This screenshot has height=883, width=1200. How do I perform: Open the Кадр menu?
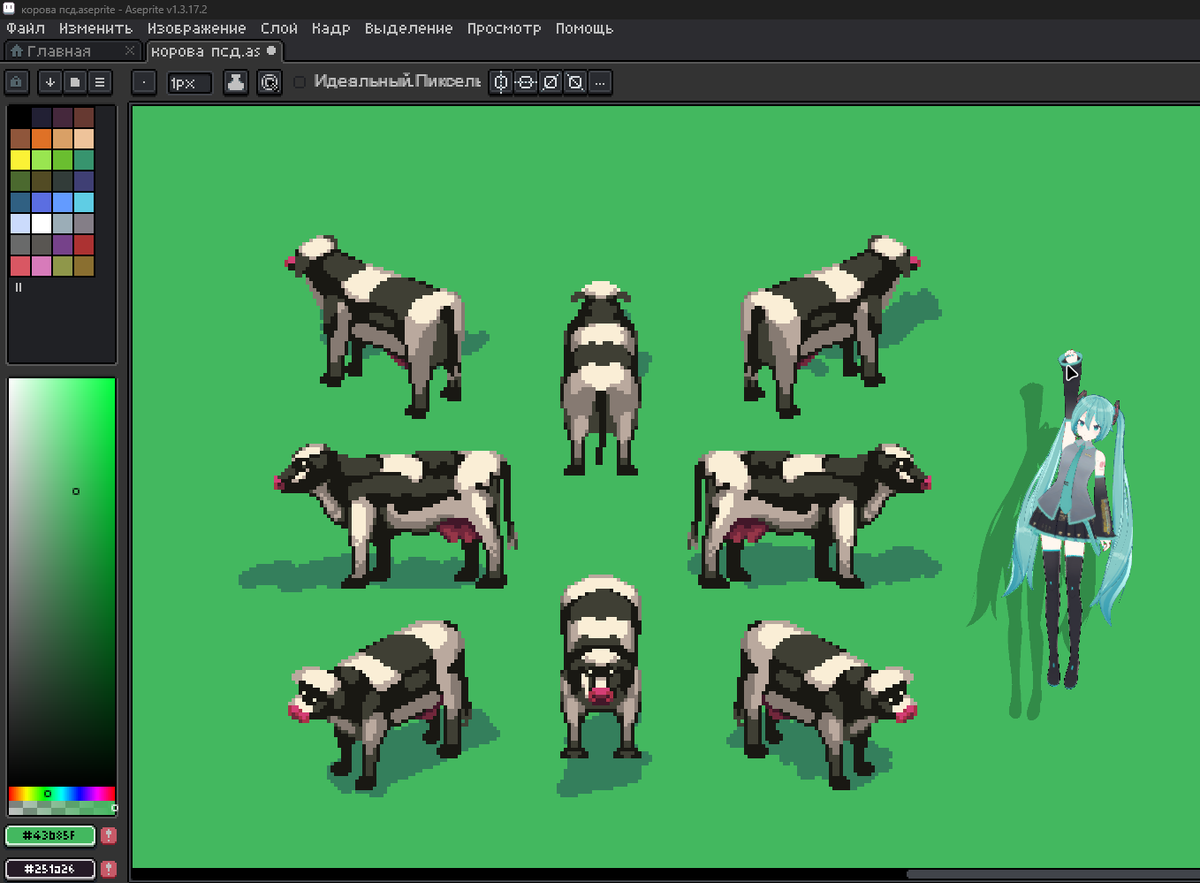pos(331,28)
